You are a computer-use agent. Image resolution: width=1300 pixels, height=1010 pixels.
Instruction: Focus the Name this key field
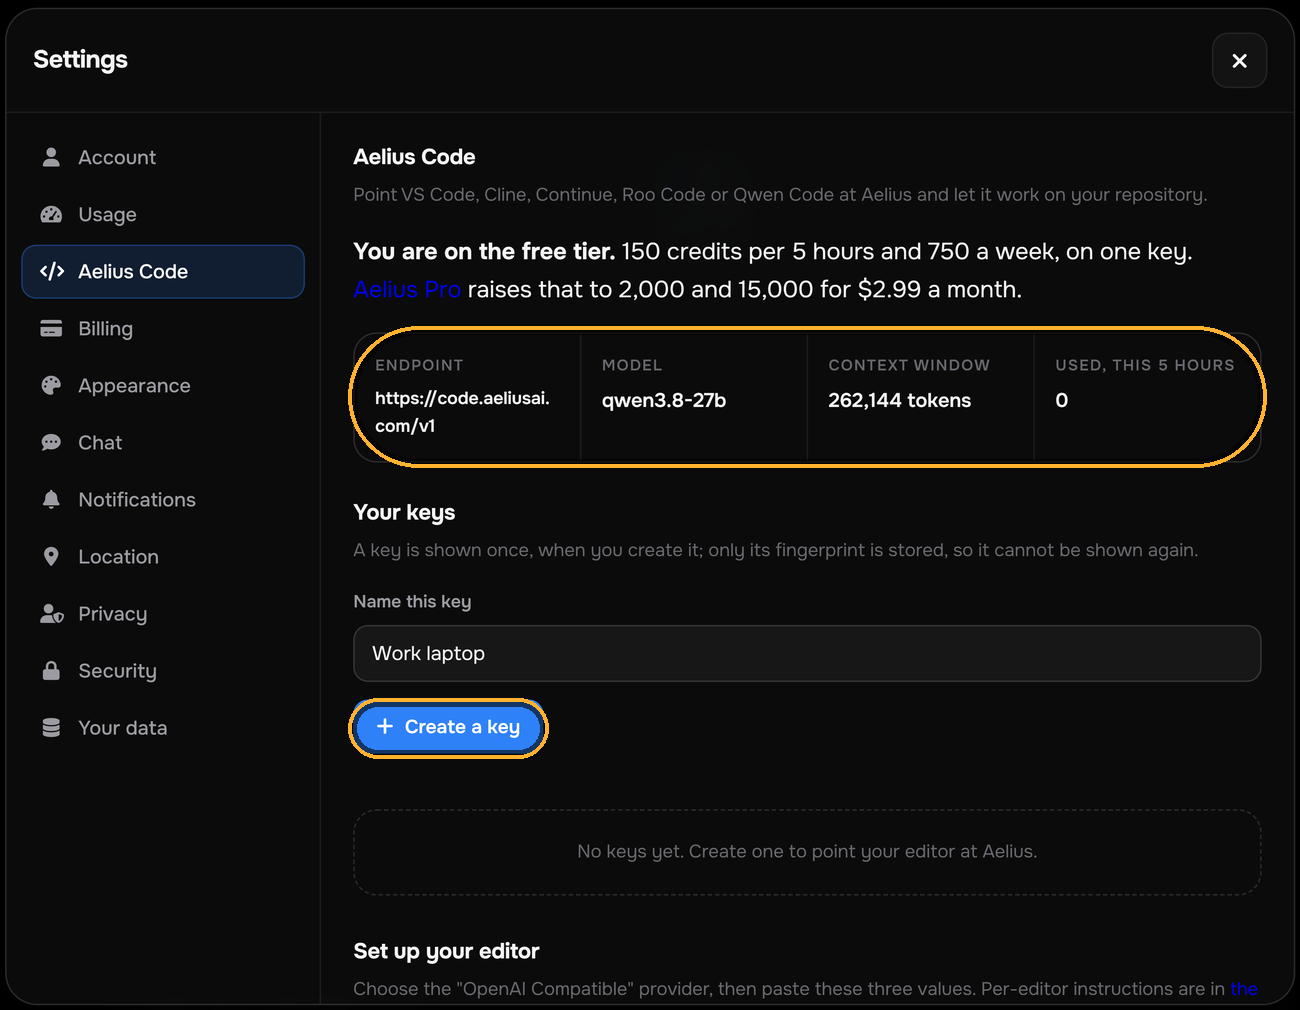[807, 653]
